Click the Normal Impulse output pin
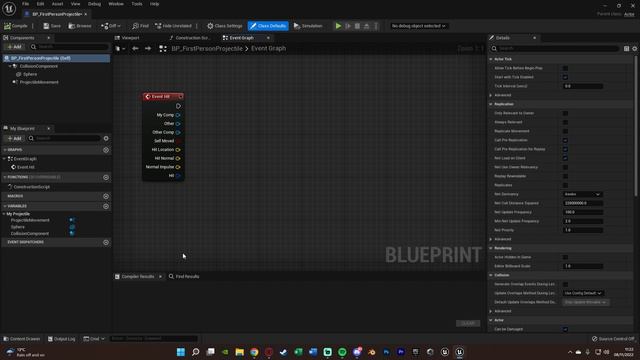 [x=178, y=167]
